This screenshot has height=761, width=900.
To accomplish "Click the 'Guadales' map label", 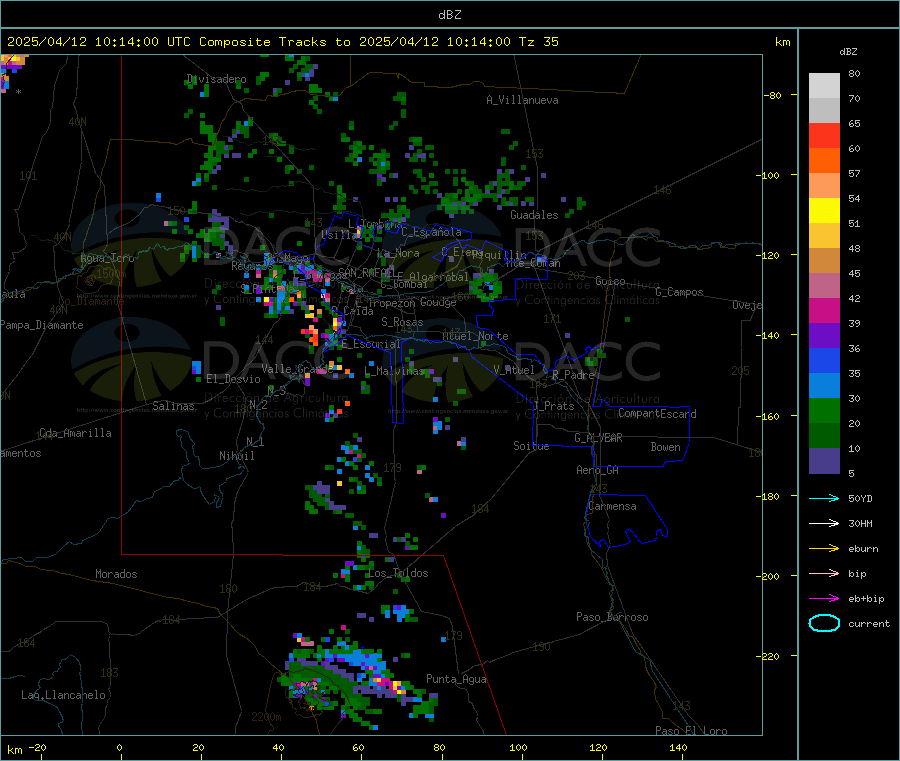I will (534, 215).
